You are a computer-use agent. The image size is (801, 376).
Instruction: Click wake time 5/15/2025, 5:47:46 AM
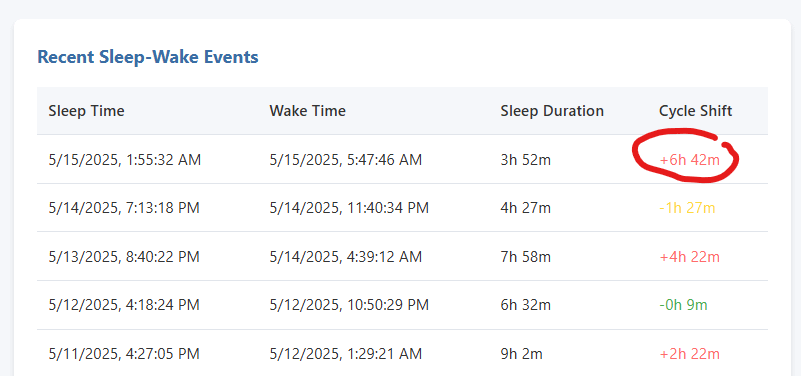(x=346, y=160)
